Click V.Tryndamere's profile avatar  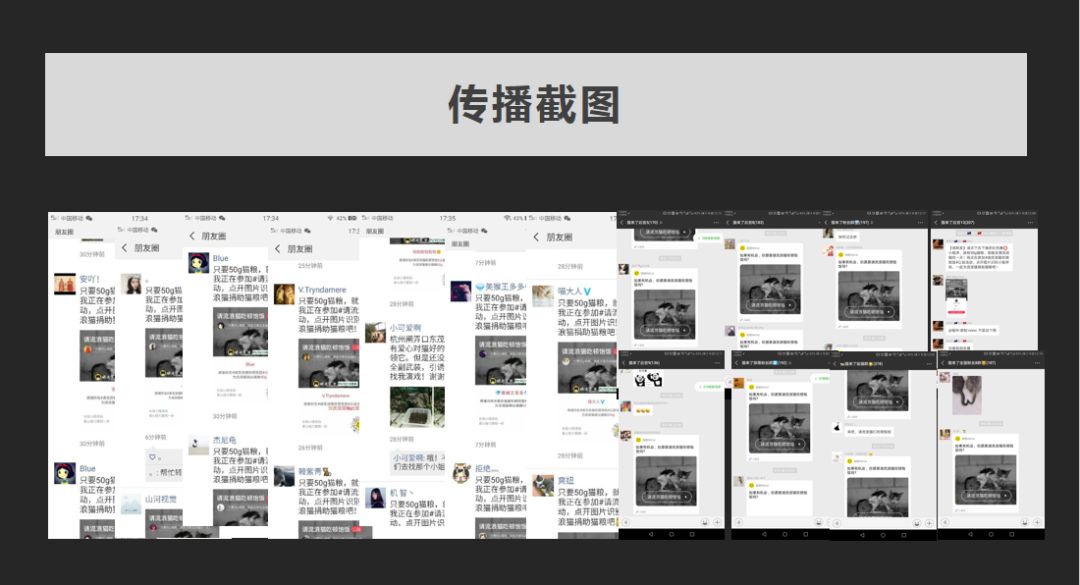pyautogui.click(x=284, y=294)
